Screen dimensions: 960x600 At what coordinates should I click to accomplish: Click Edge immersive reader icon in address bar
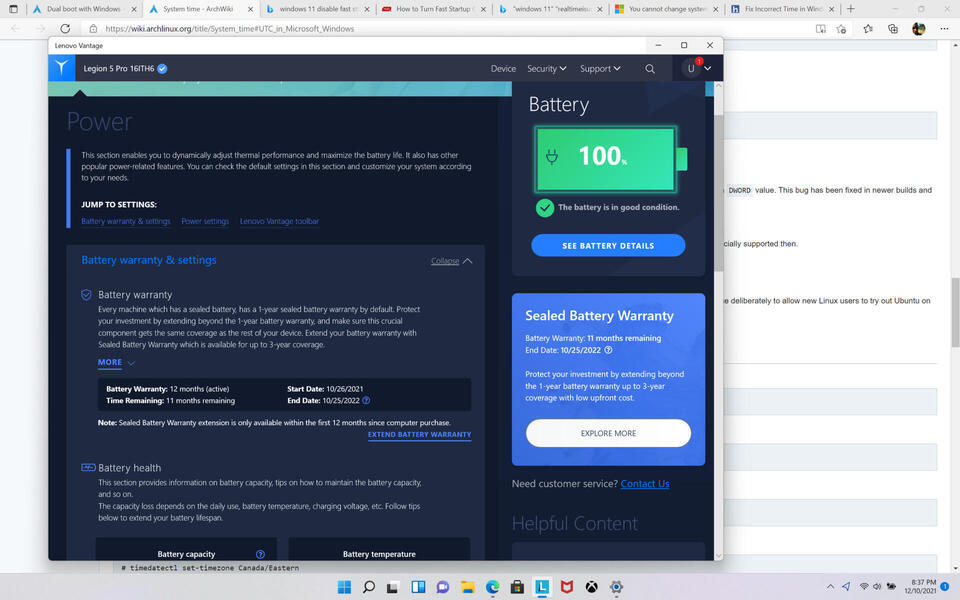click(820, 29)
